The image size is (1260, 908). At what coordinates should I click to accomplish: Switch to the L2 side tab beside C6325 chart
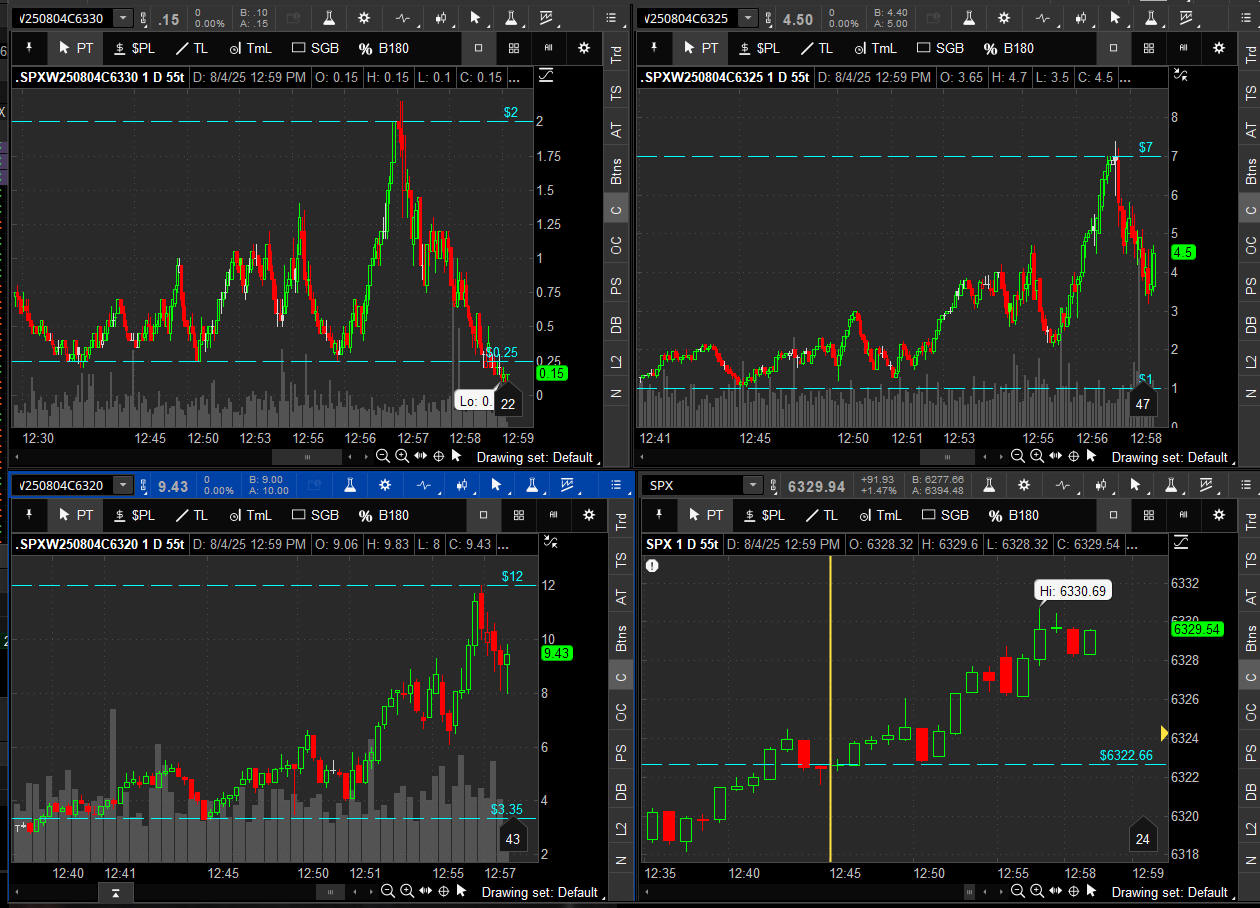(x=1251, y=362)
